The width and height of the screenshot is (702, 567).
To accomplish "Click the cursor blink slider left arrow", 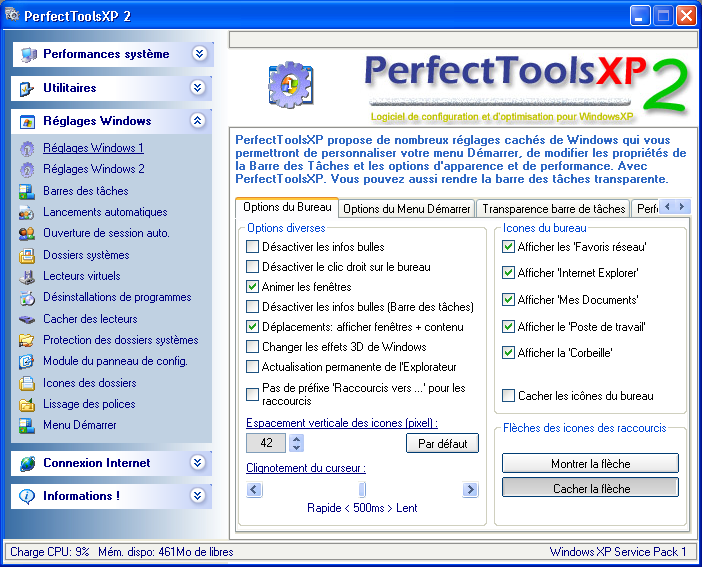I will pyautogui.click(x=254, y=490).
